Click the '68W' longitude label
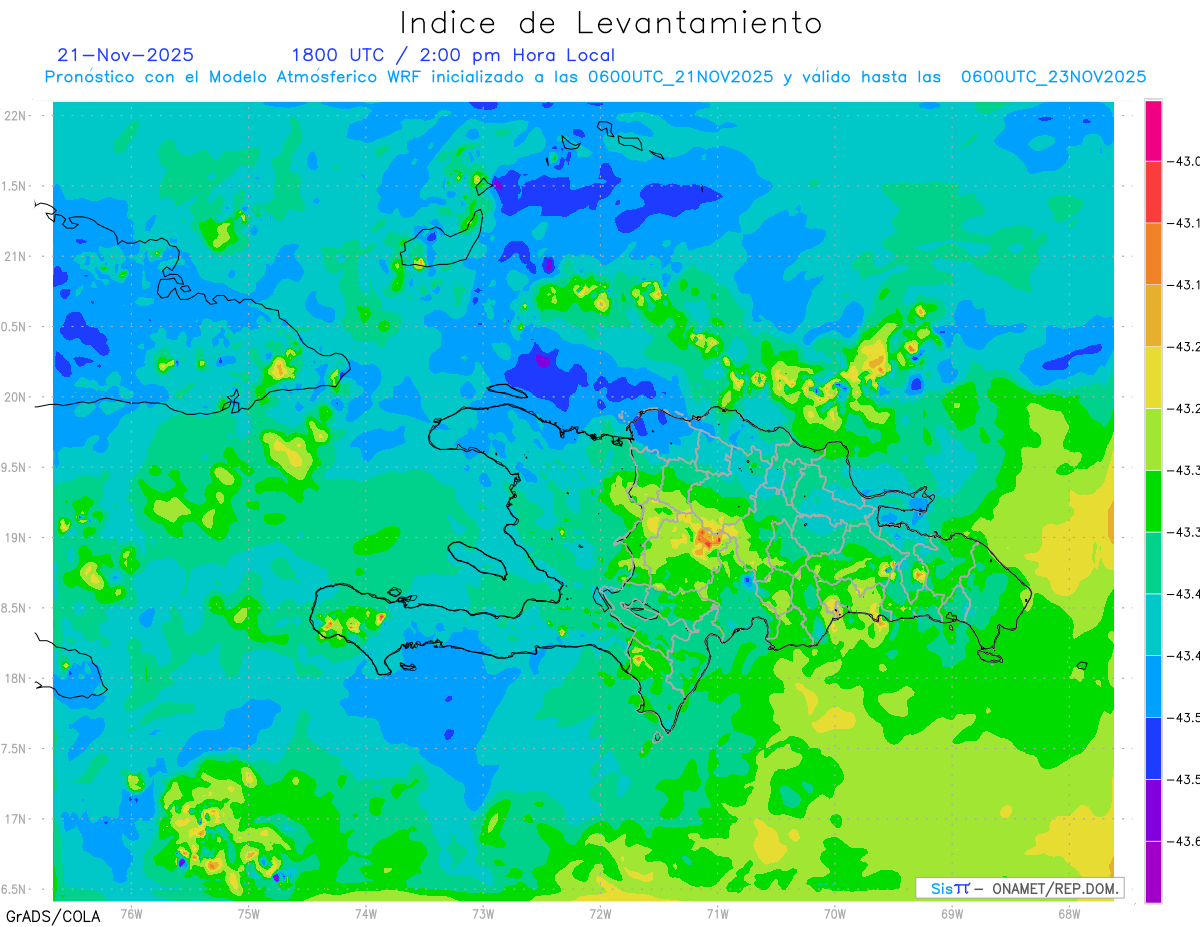The width and height of the screenshot is (1200, 927). coord(1069,914)
